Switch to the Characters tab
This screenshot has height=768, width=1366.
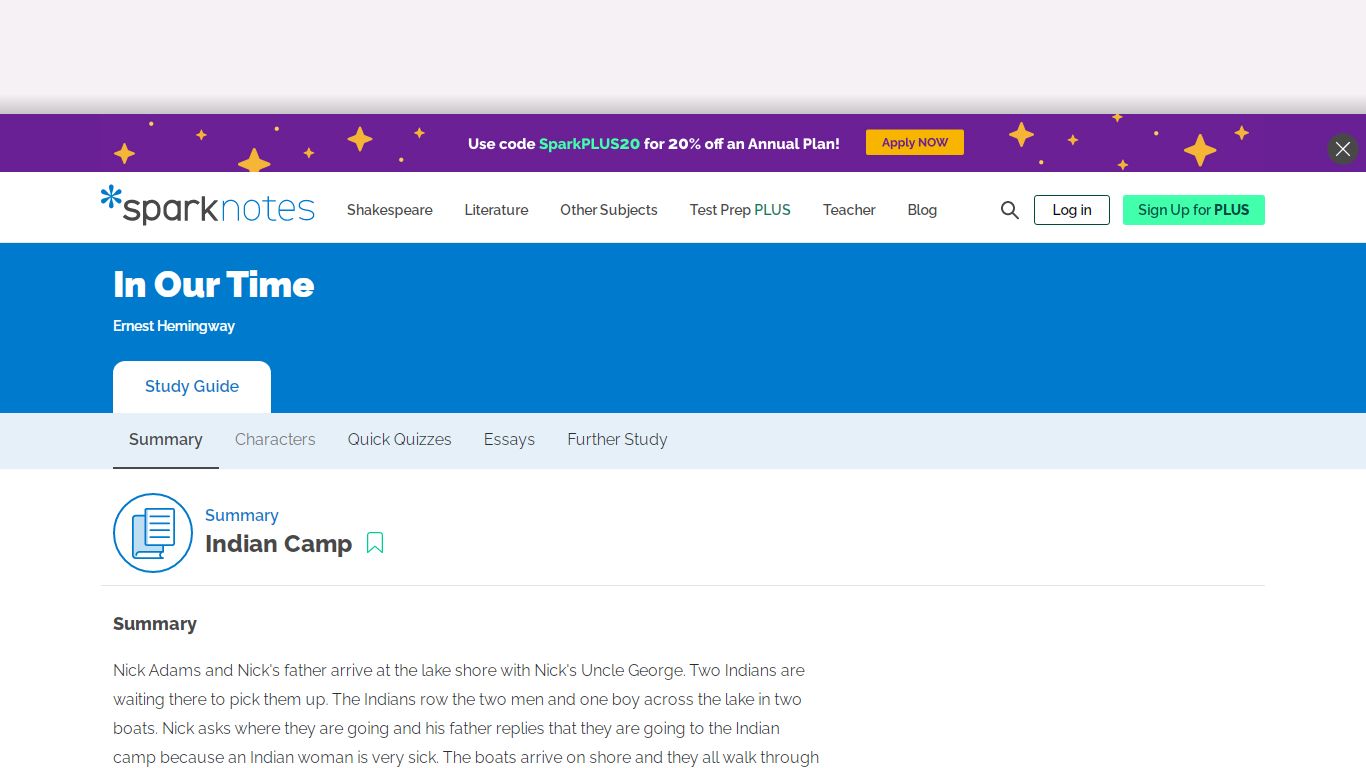(x=275, y=440)
